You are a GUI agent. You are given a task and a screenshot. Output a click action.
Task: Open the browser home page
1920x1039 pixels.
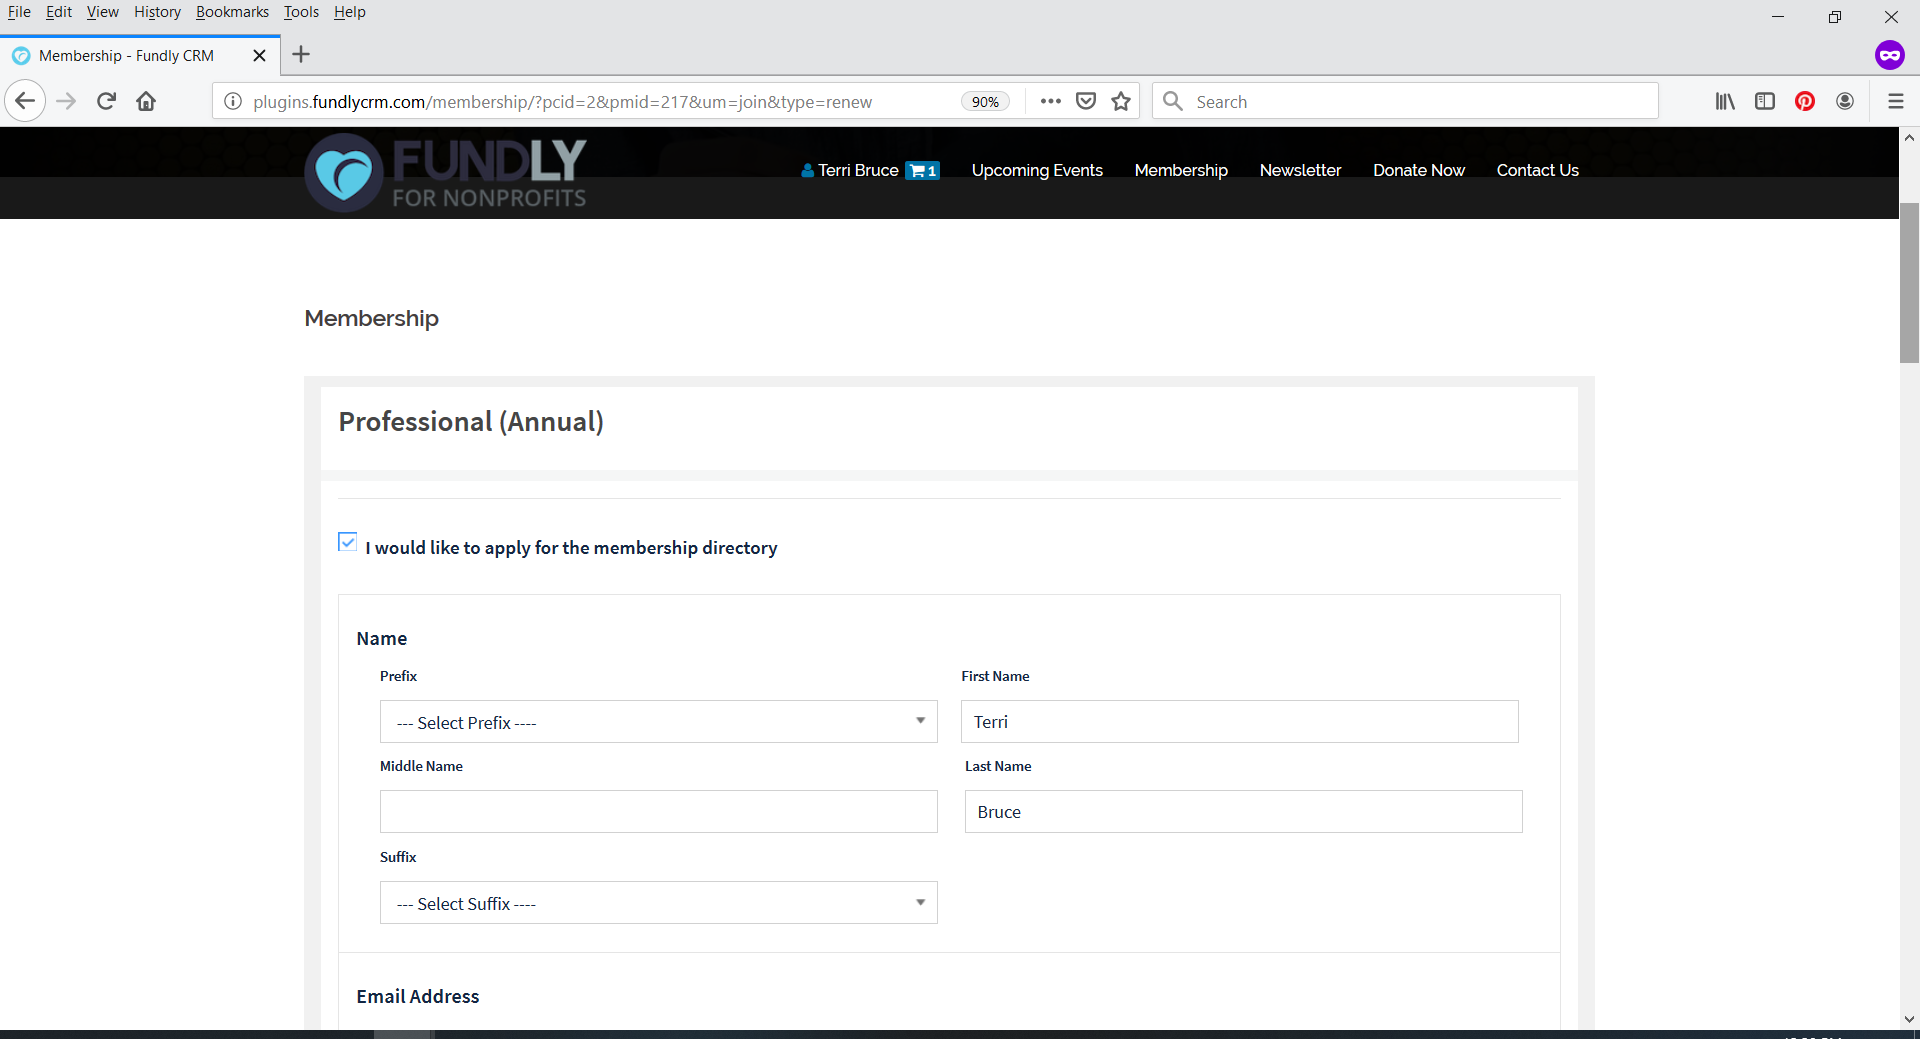tap(146, 101)
